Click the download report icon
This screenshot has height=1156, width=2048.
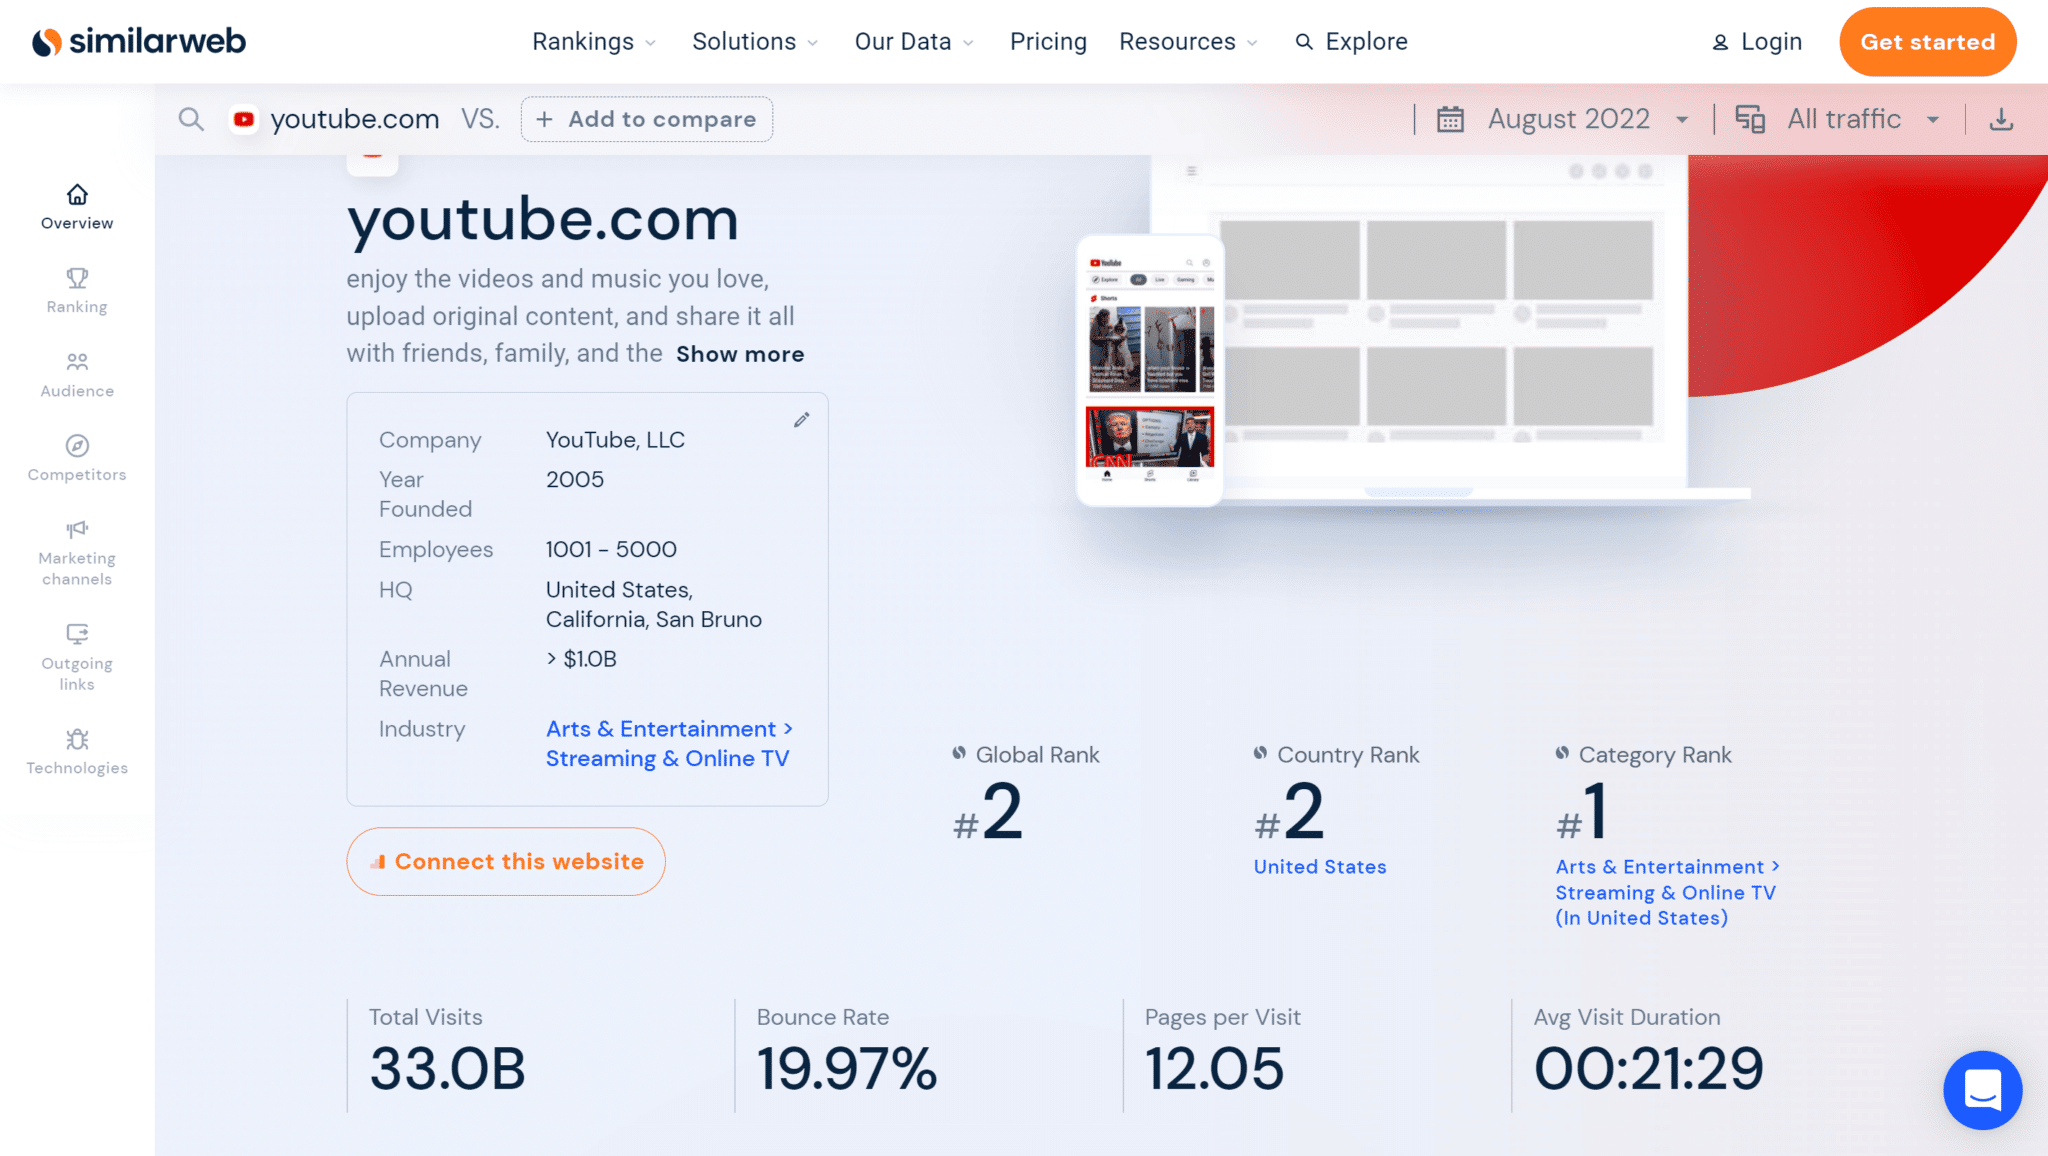(x=2001, y=119)
